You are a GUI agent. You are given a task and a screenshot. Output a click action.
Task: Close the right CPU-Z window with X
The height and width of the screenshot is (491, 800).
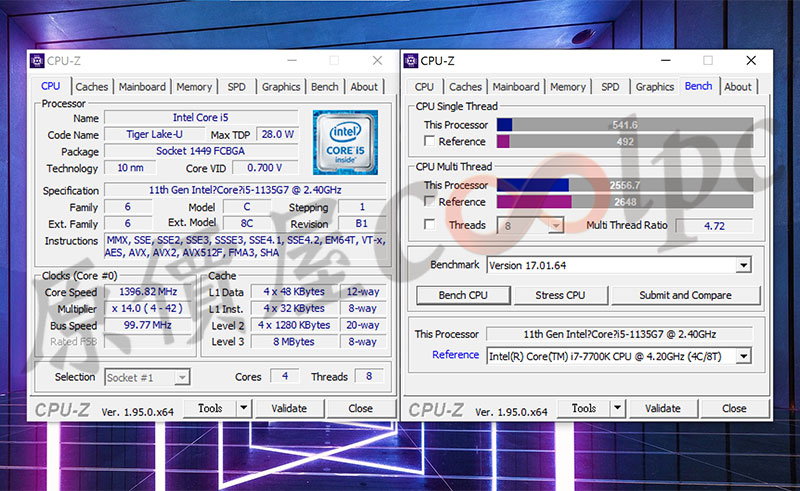point(751,60)
